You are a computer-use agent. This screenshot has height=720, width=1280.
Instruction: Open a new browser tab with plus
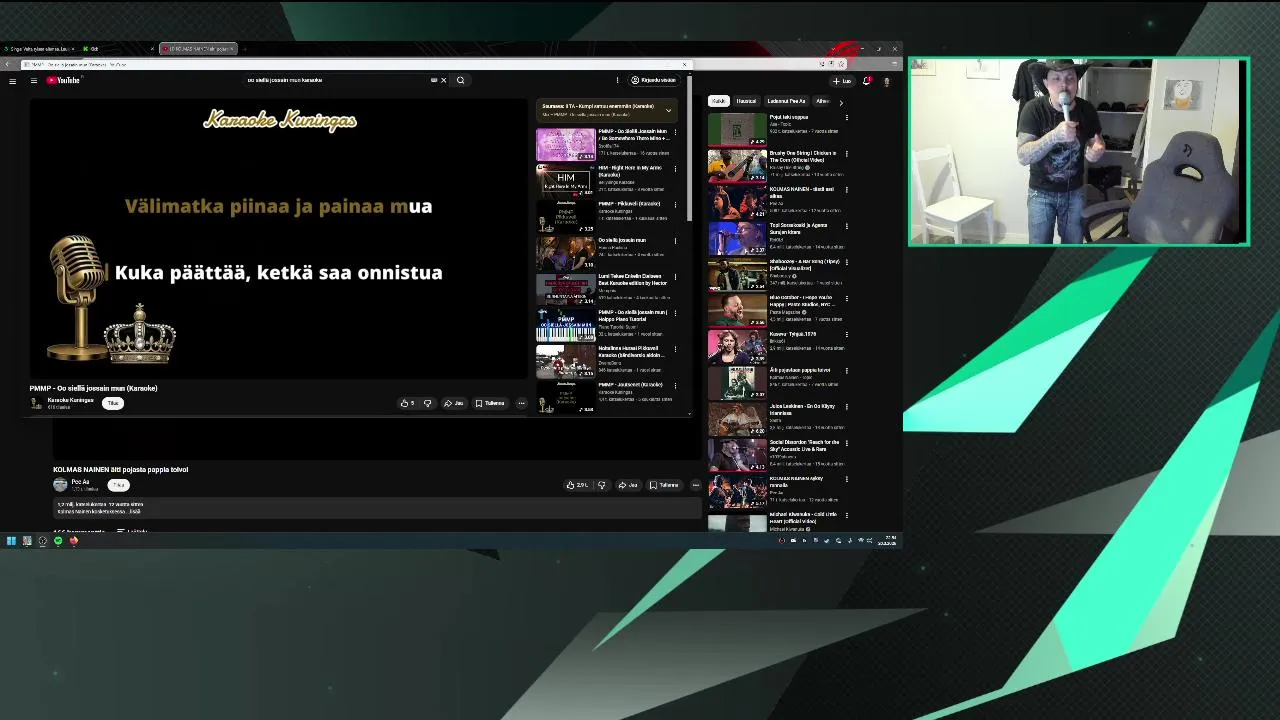pyautogui.click(x=245, y=48)
